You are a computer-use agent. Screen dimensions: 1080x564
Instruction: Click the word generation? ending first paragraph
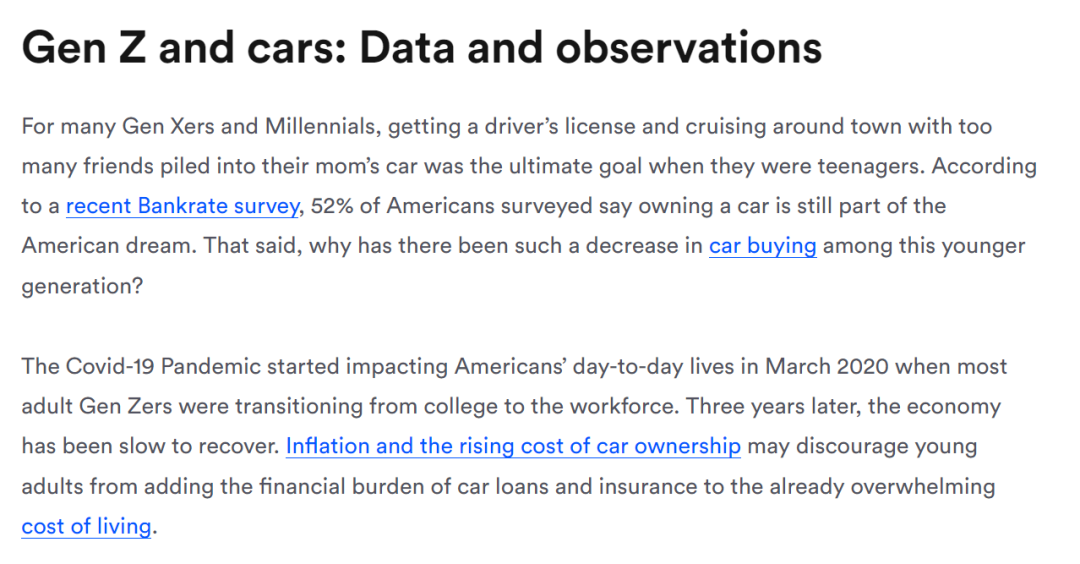coord(82,286)
